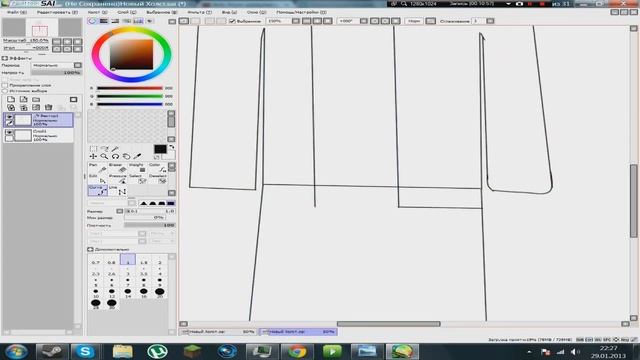The width and height of the screenshot is (640, 360).
Task: Activate the hand pan tool
Action: (127, 156)
